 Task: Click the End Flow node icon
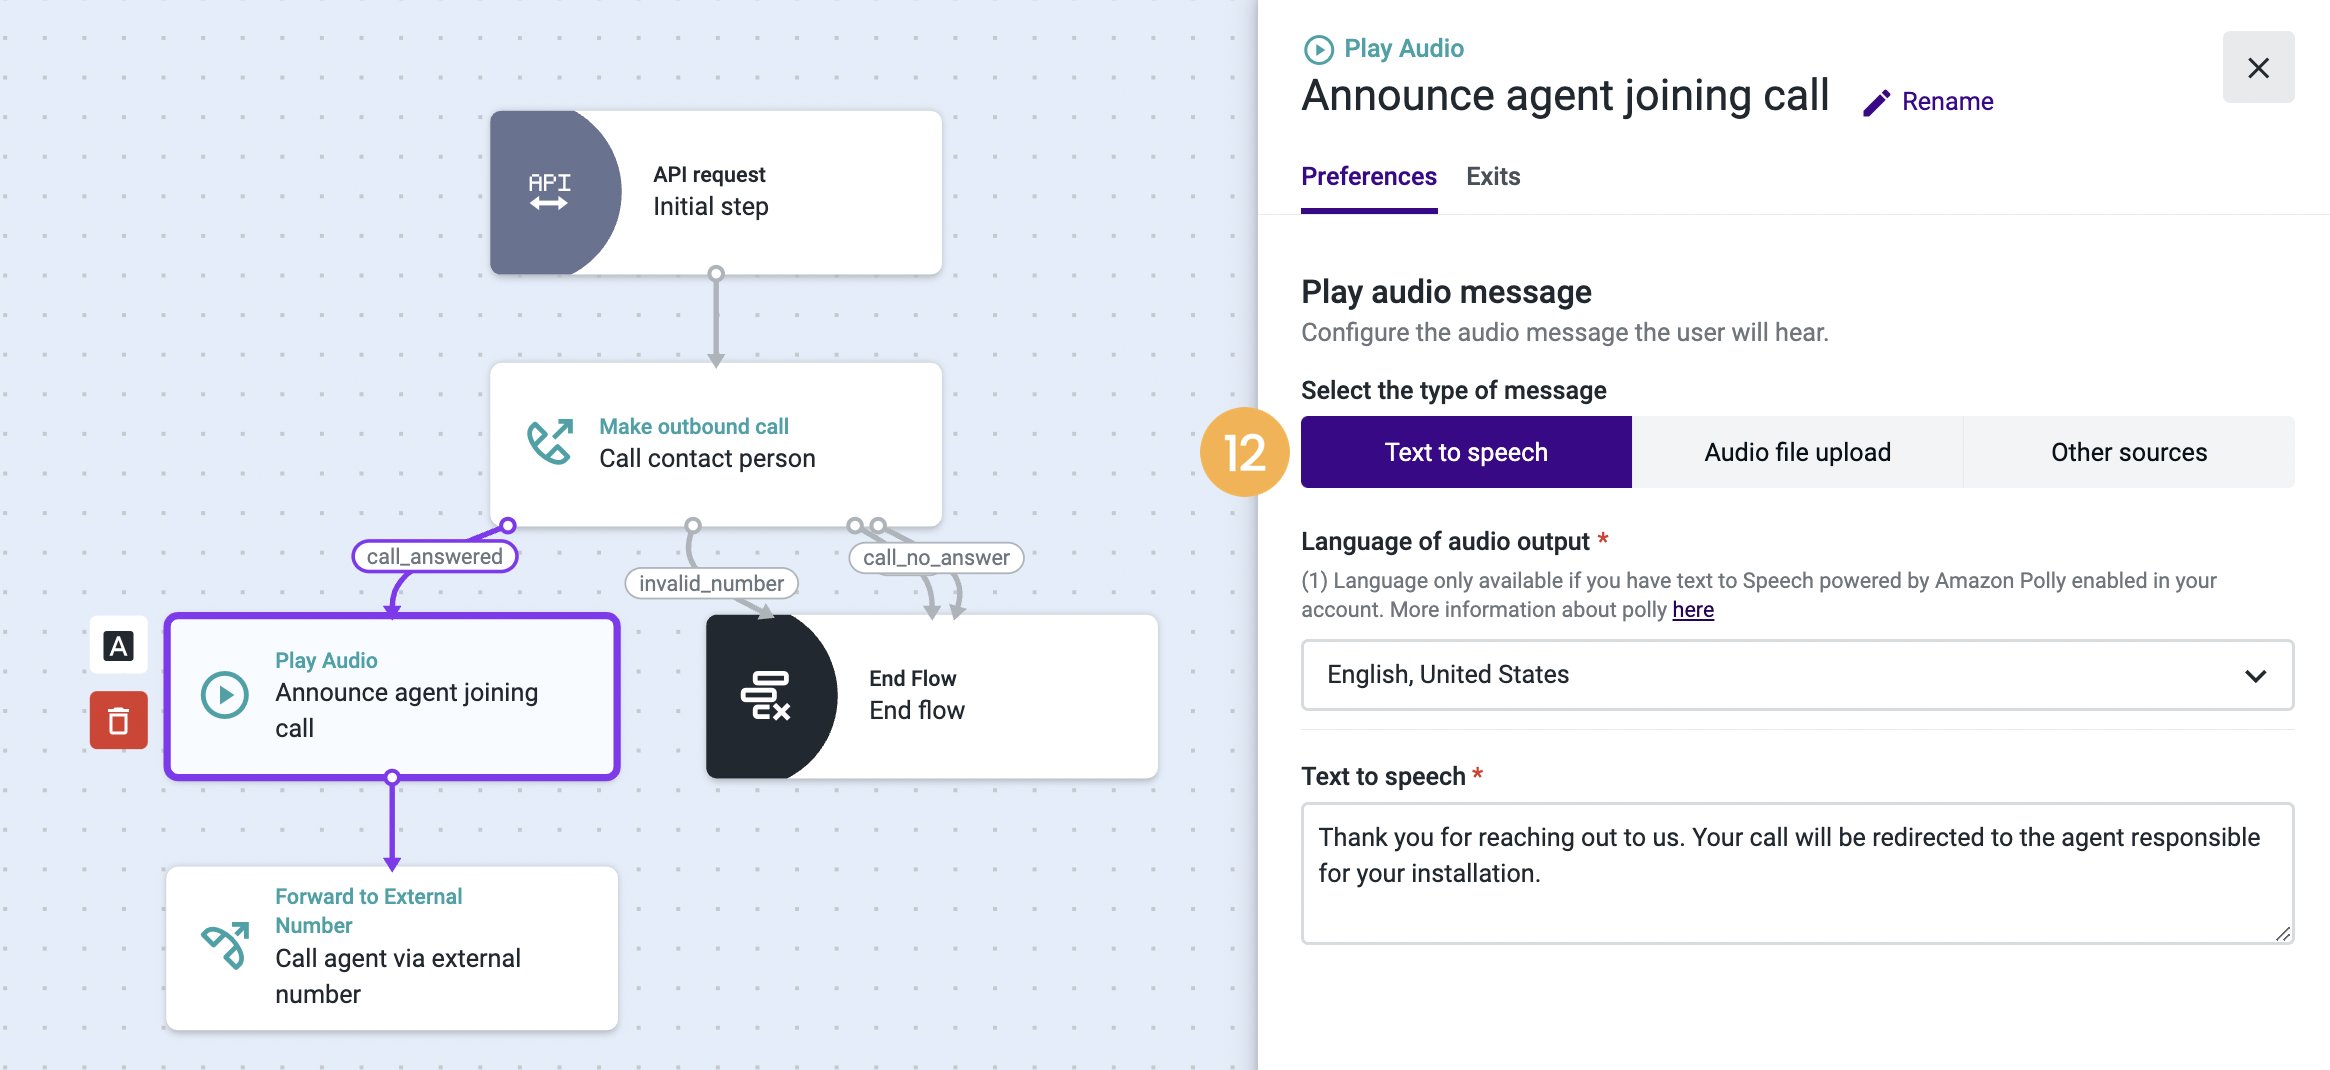point(766,696)
